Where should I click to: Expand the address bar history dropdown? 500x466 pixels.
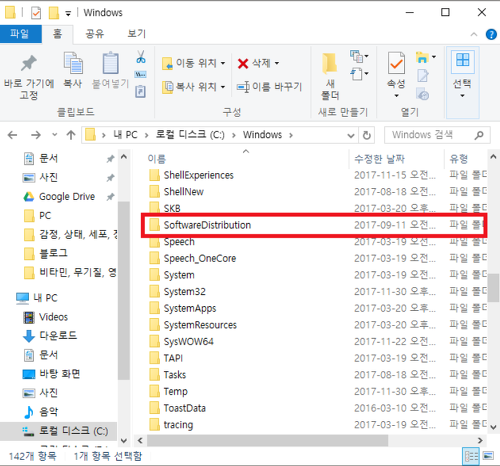point(350,136)
